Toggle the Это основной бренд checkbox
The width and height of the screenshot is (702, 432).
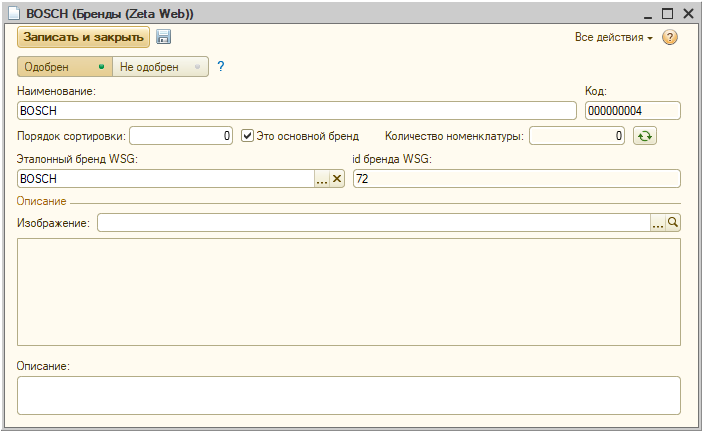pos(247,135)
